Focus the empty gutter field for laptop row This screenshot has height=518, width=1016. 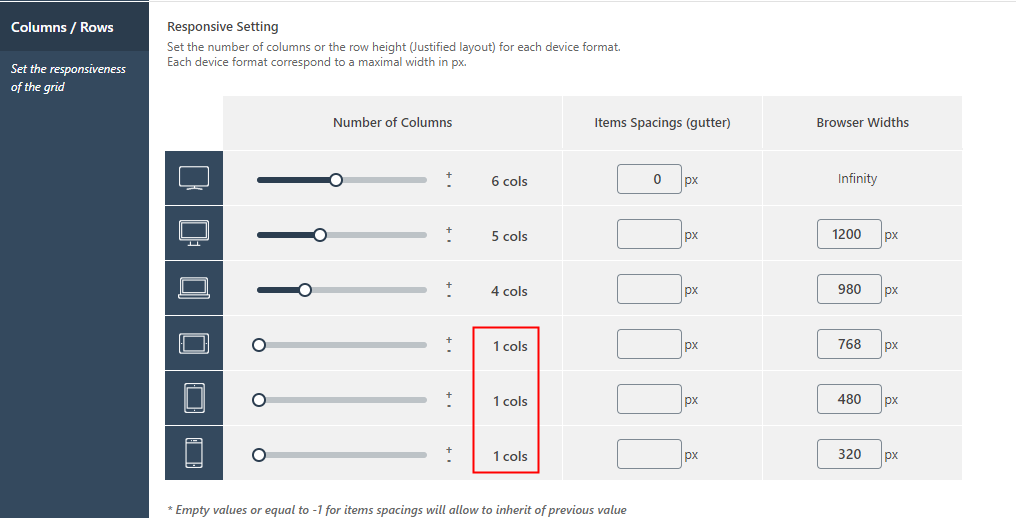point(649,289)
